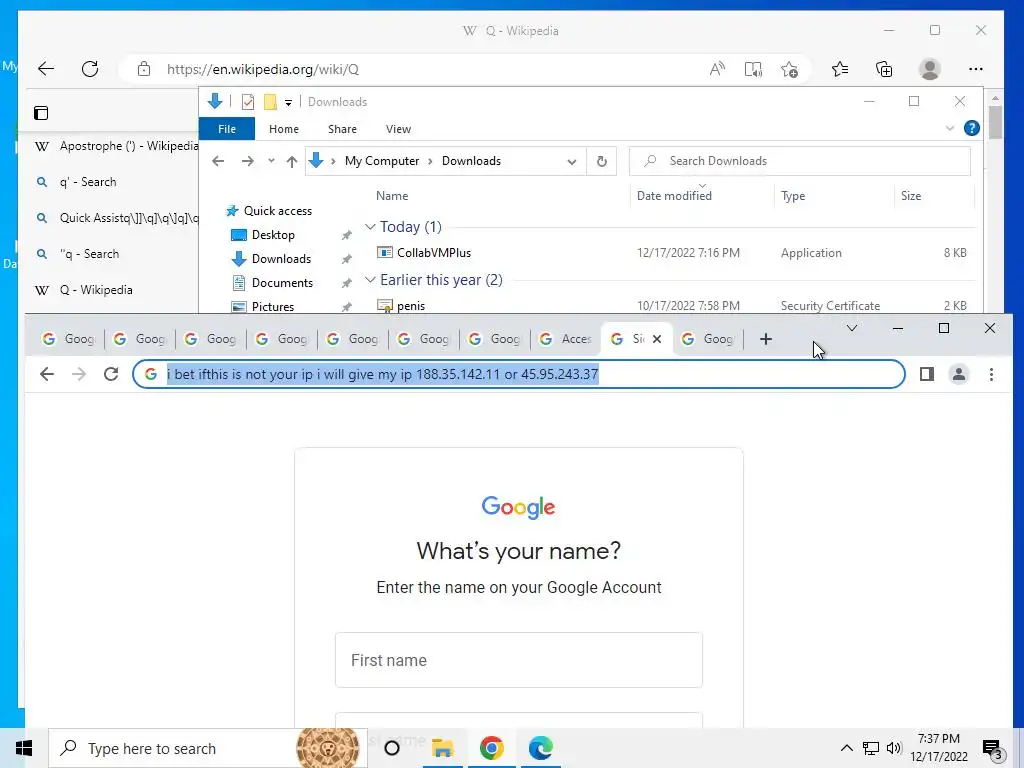The width and height of the screenshot is (1024, 768).
Task: Collapse the Earlier this year (2) group
Action: (370, 280)
